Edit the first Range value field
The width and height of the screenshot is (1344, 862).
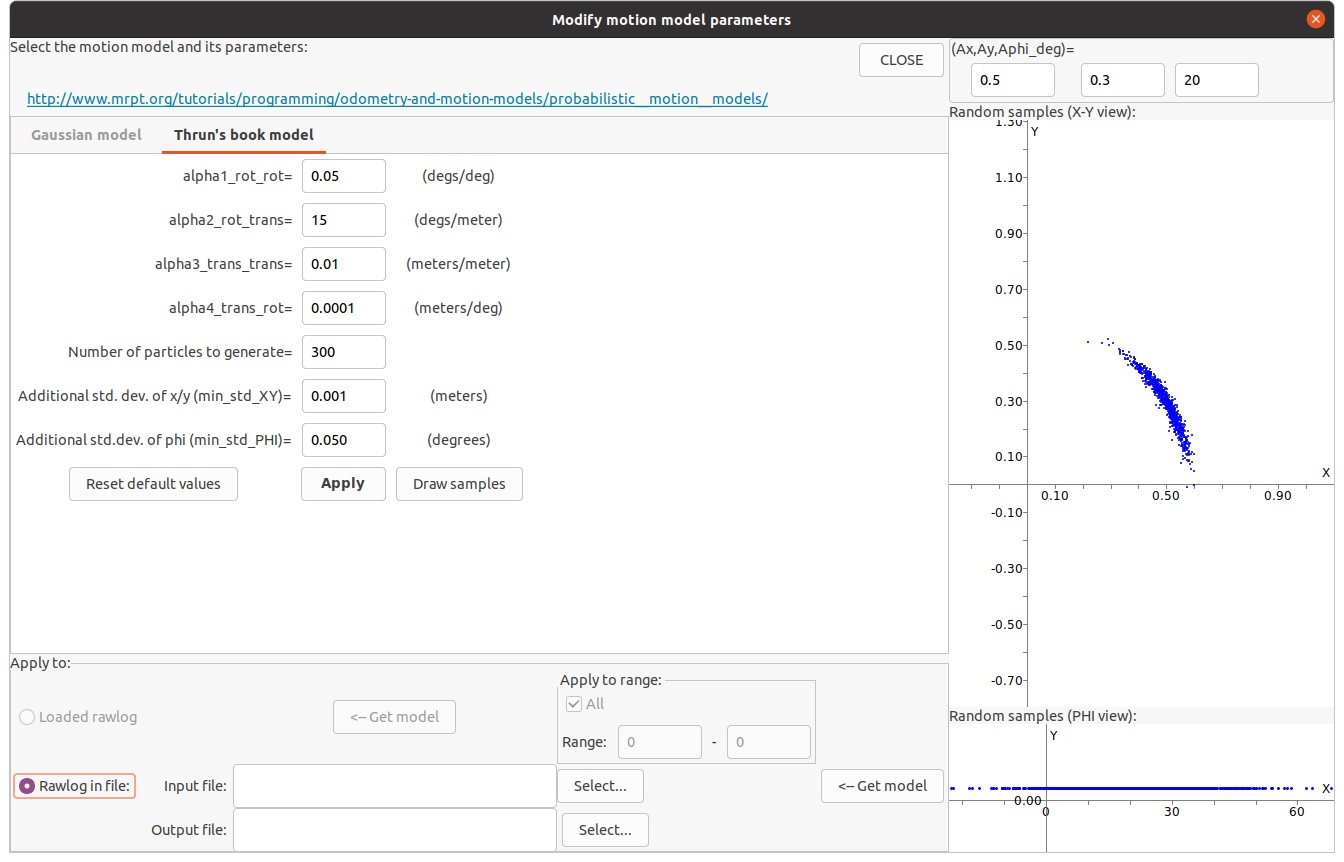[x=659, y=742]
